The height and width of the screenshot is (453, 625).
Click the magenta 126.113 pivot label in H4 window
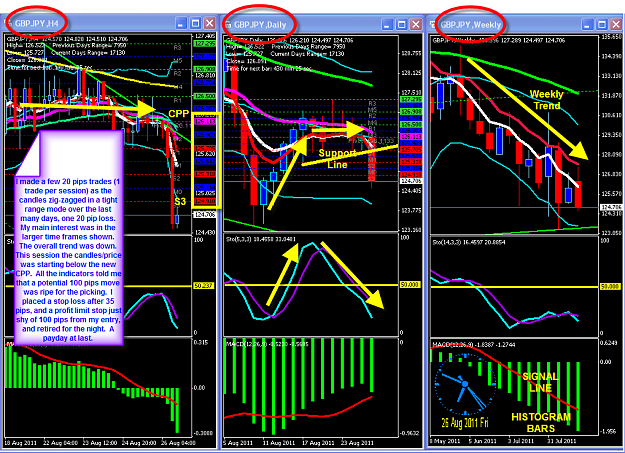(x=204, y=121)
